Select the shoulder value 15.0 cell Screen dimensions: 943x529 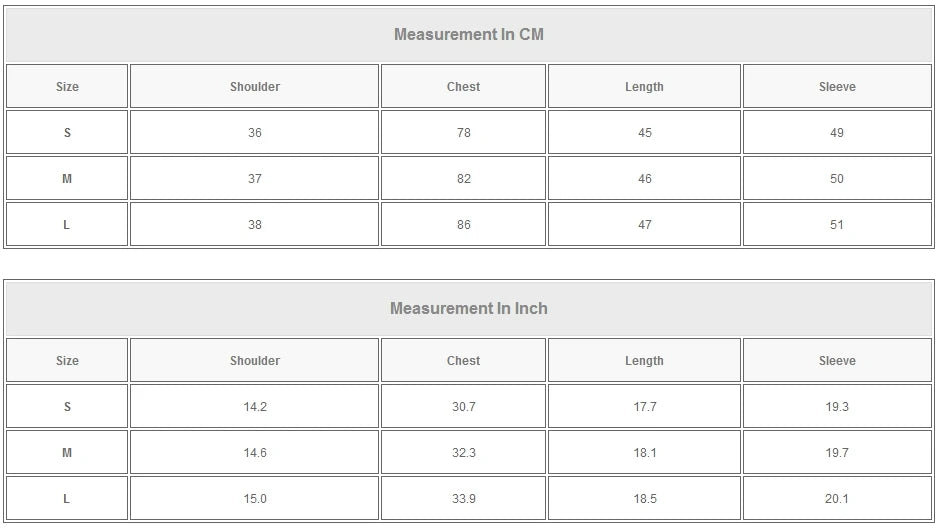point(255,499)
